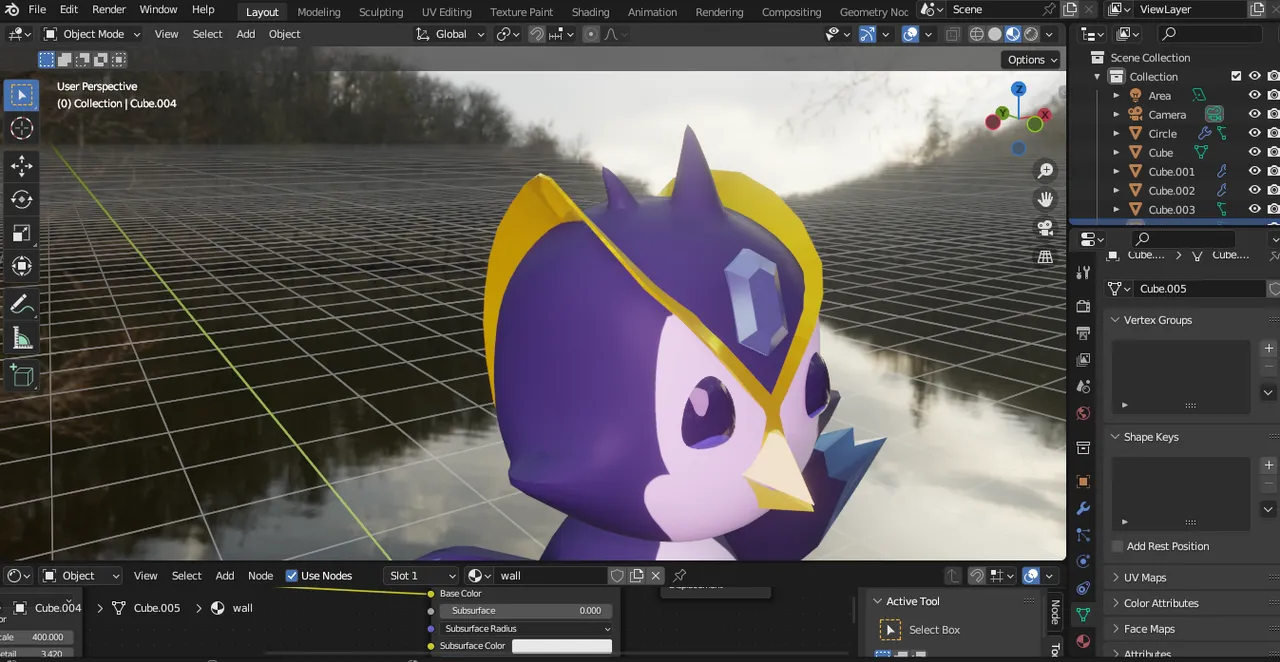
Task: Hide the Circle object in outliner
Action: point(1254,134)
